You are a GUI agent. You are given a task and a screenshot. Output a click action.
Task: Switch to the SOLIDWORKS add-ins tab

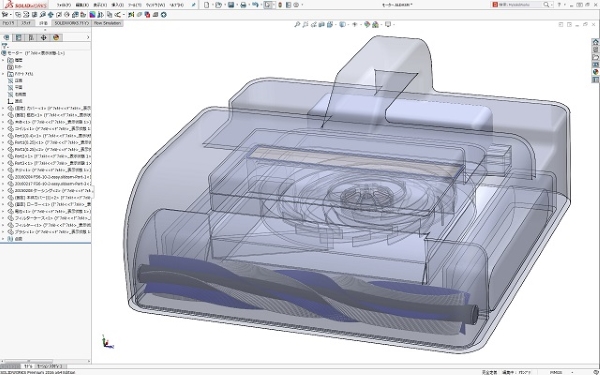(x=72, y=23)
